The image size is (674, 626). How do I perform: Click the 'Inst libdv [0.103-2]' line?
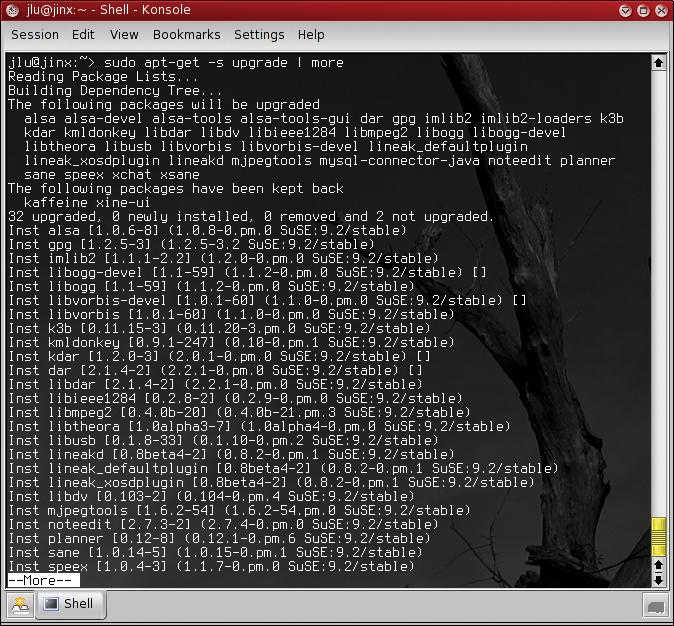(x=211, y=497)
